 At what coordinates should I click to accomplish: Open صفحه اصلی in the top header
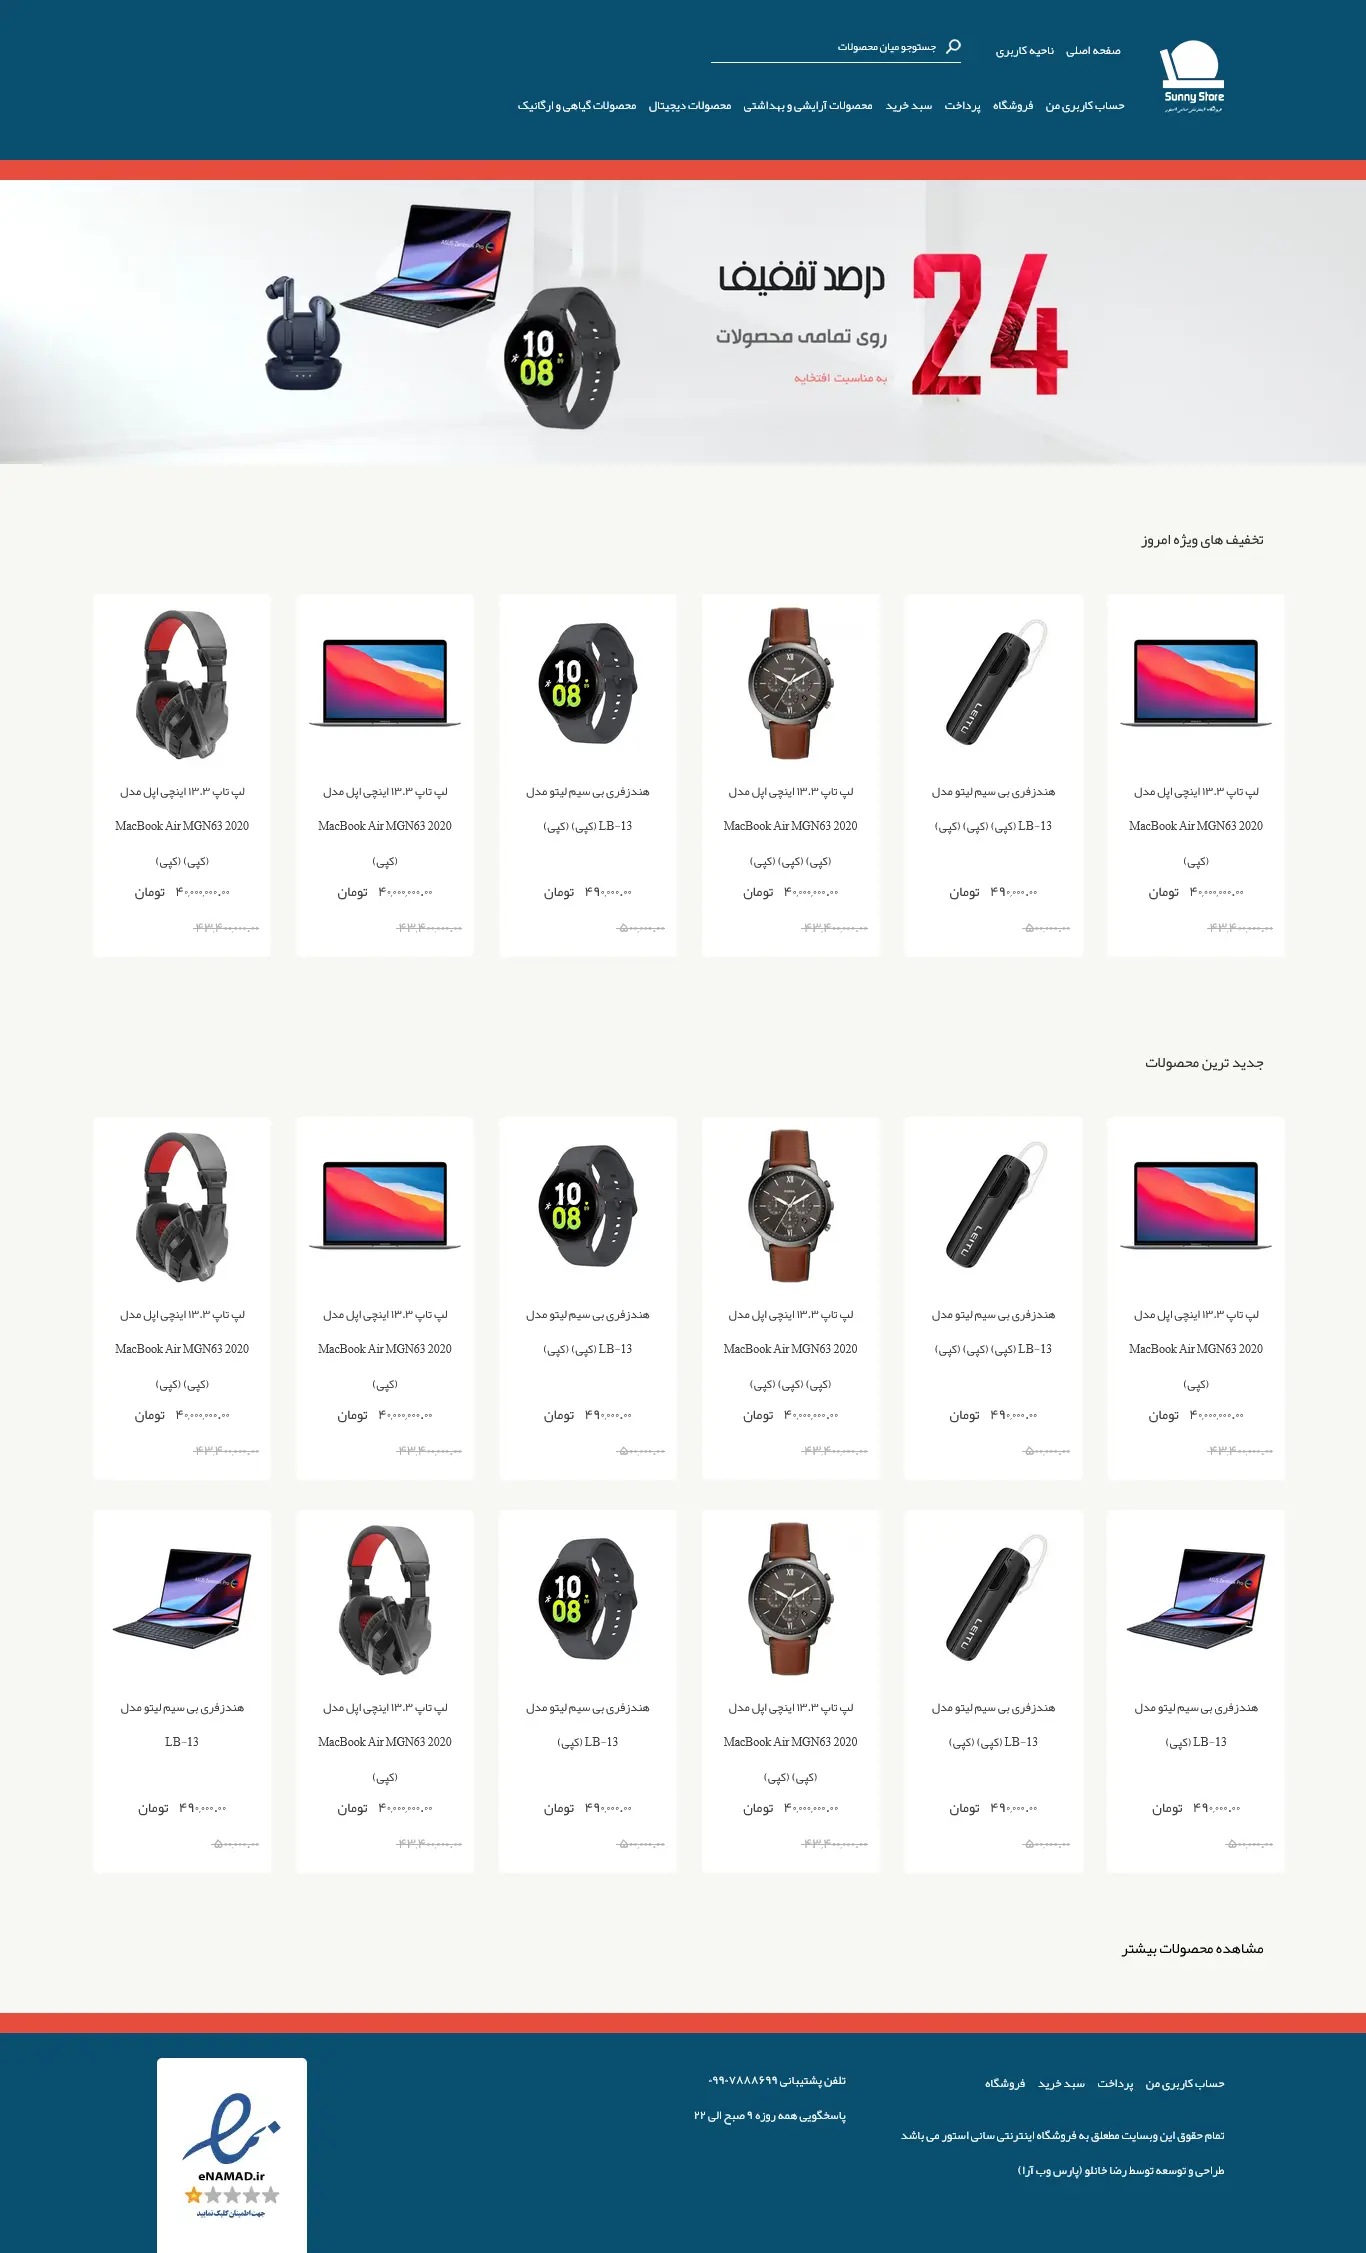pos(1093,51)
